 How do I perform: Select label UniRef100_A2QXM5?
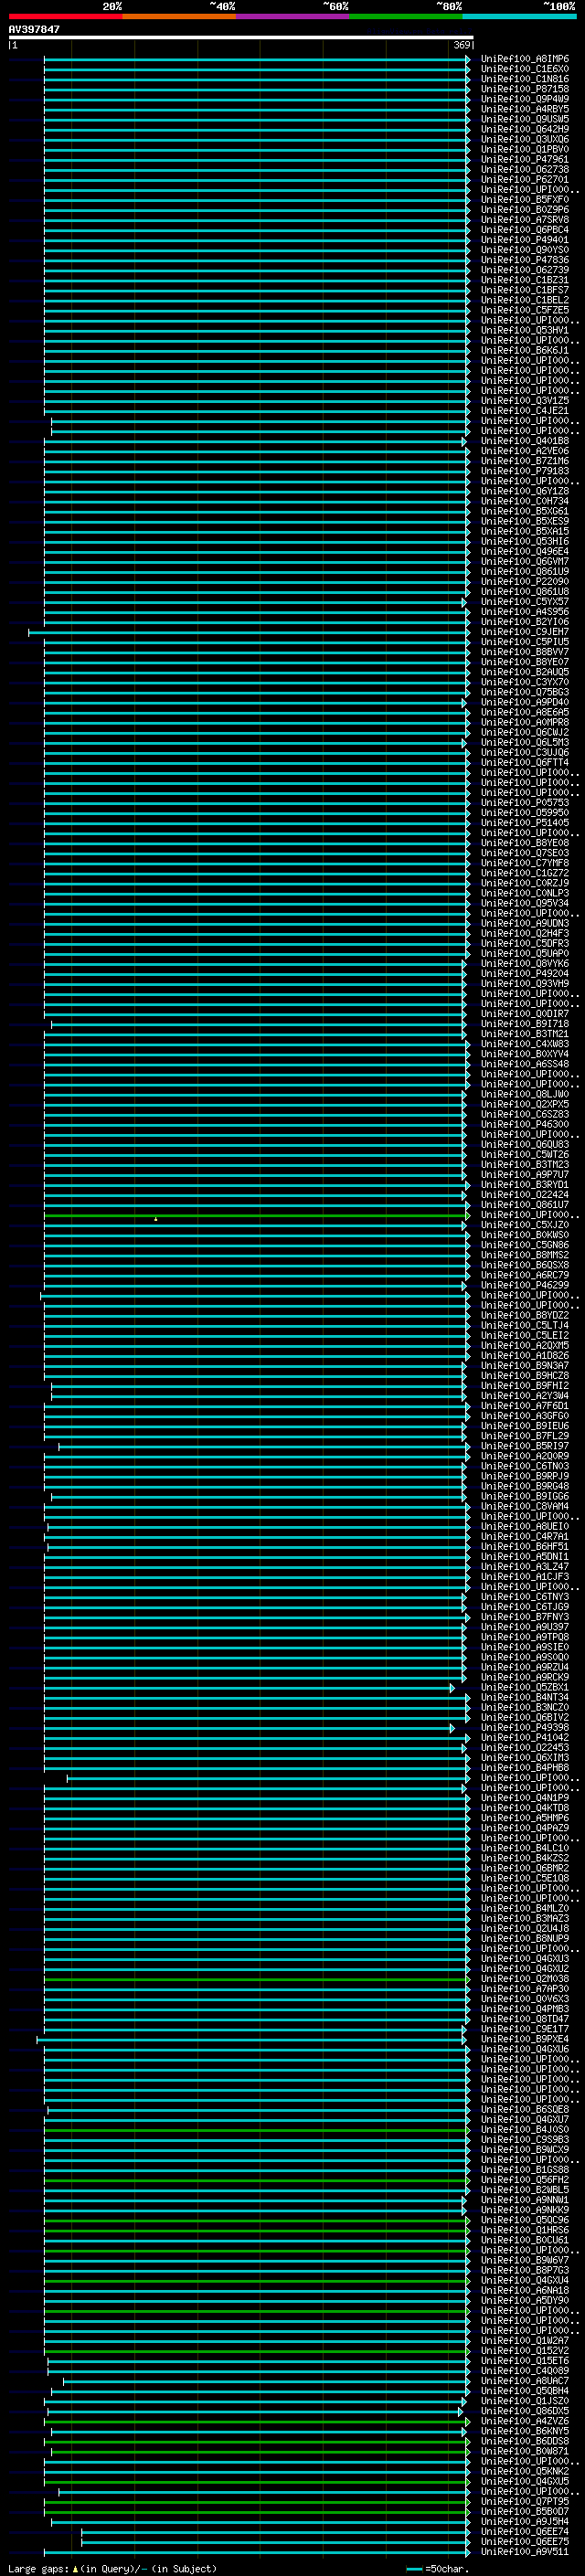click(524, 1346)
